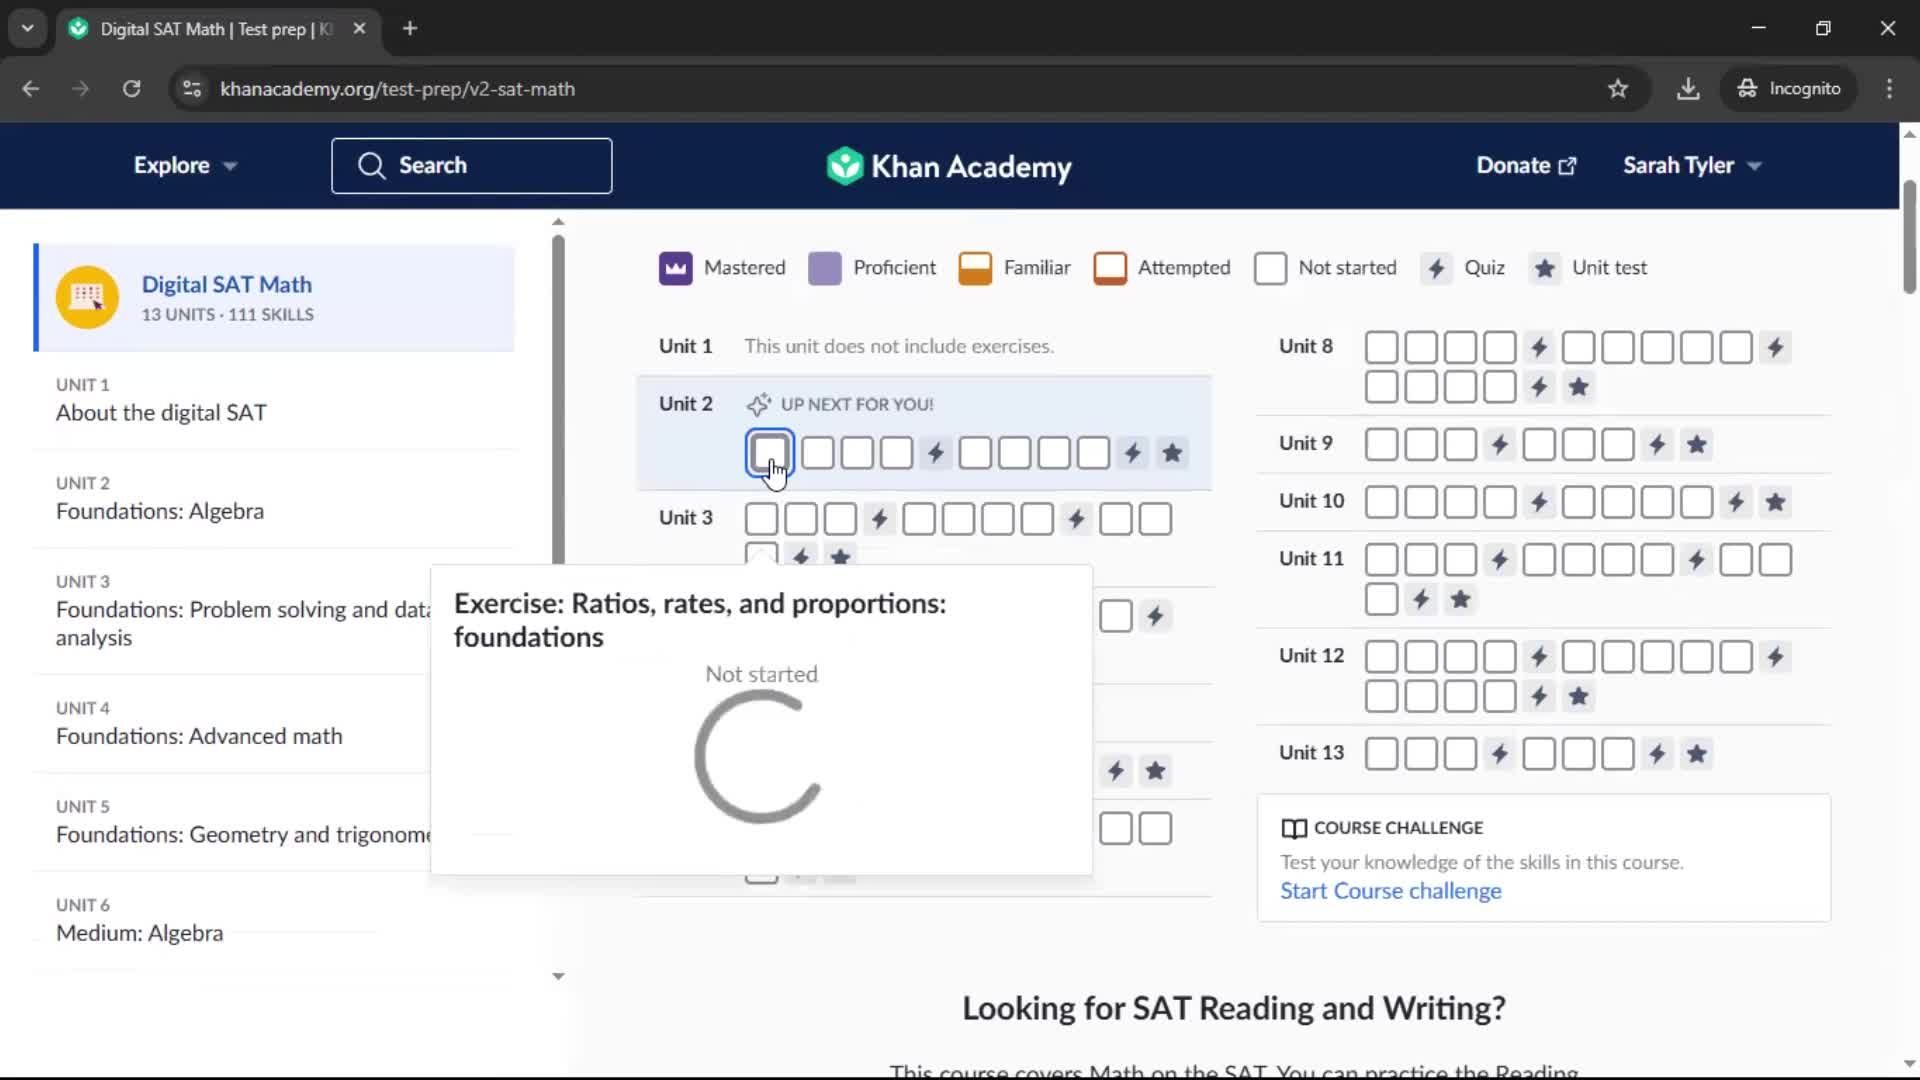
Task: Click the page vertical scrollbar thumb
Action: click(1909, 236)
